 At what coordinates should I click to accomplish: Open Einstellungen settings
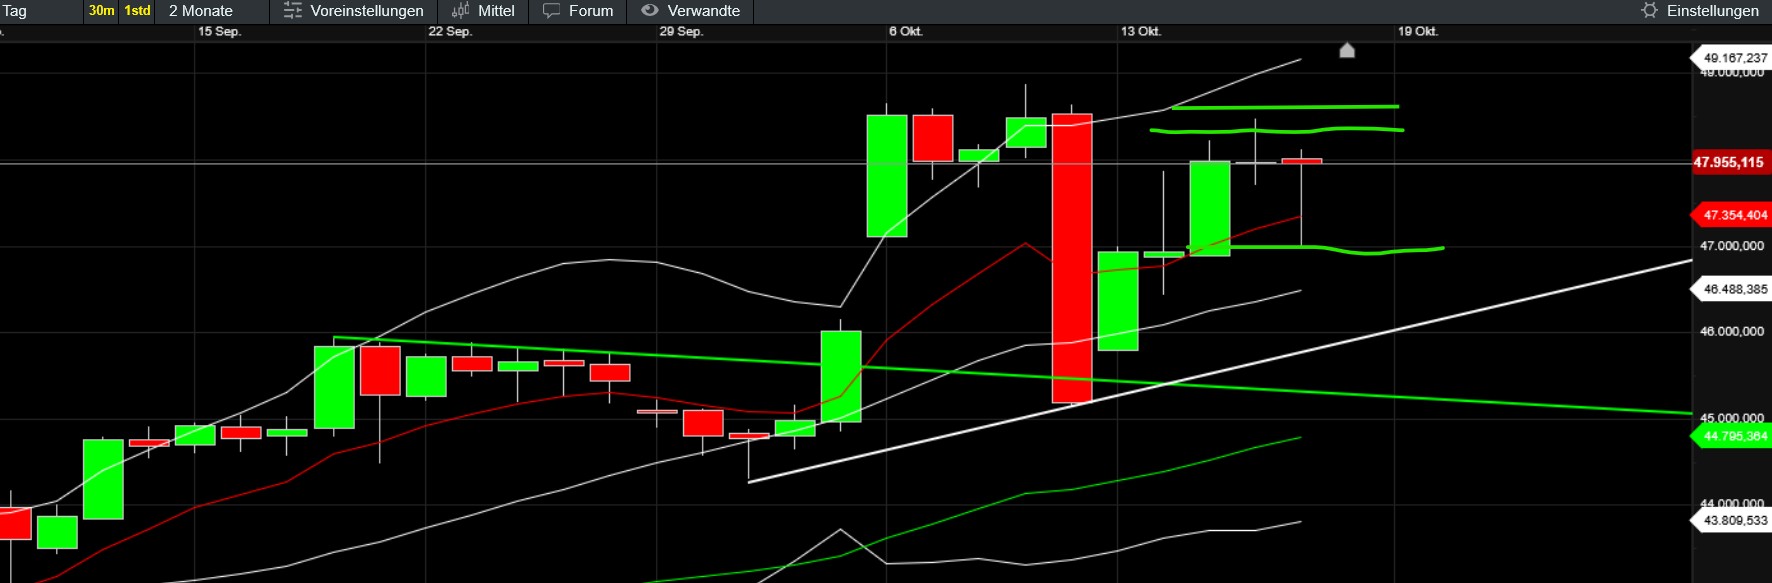coord(1713,11)
